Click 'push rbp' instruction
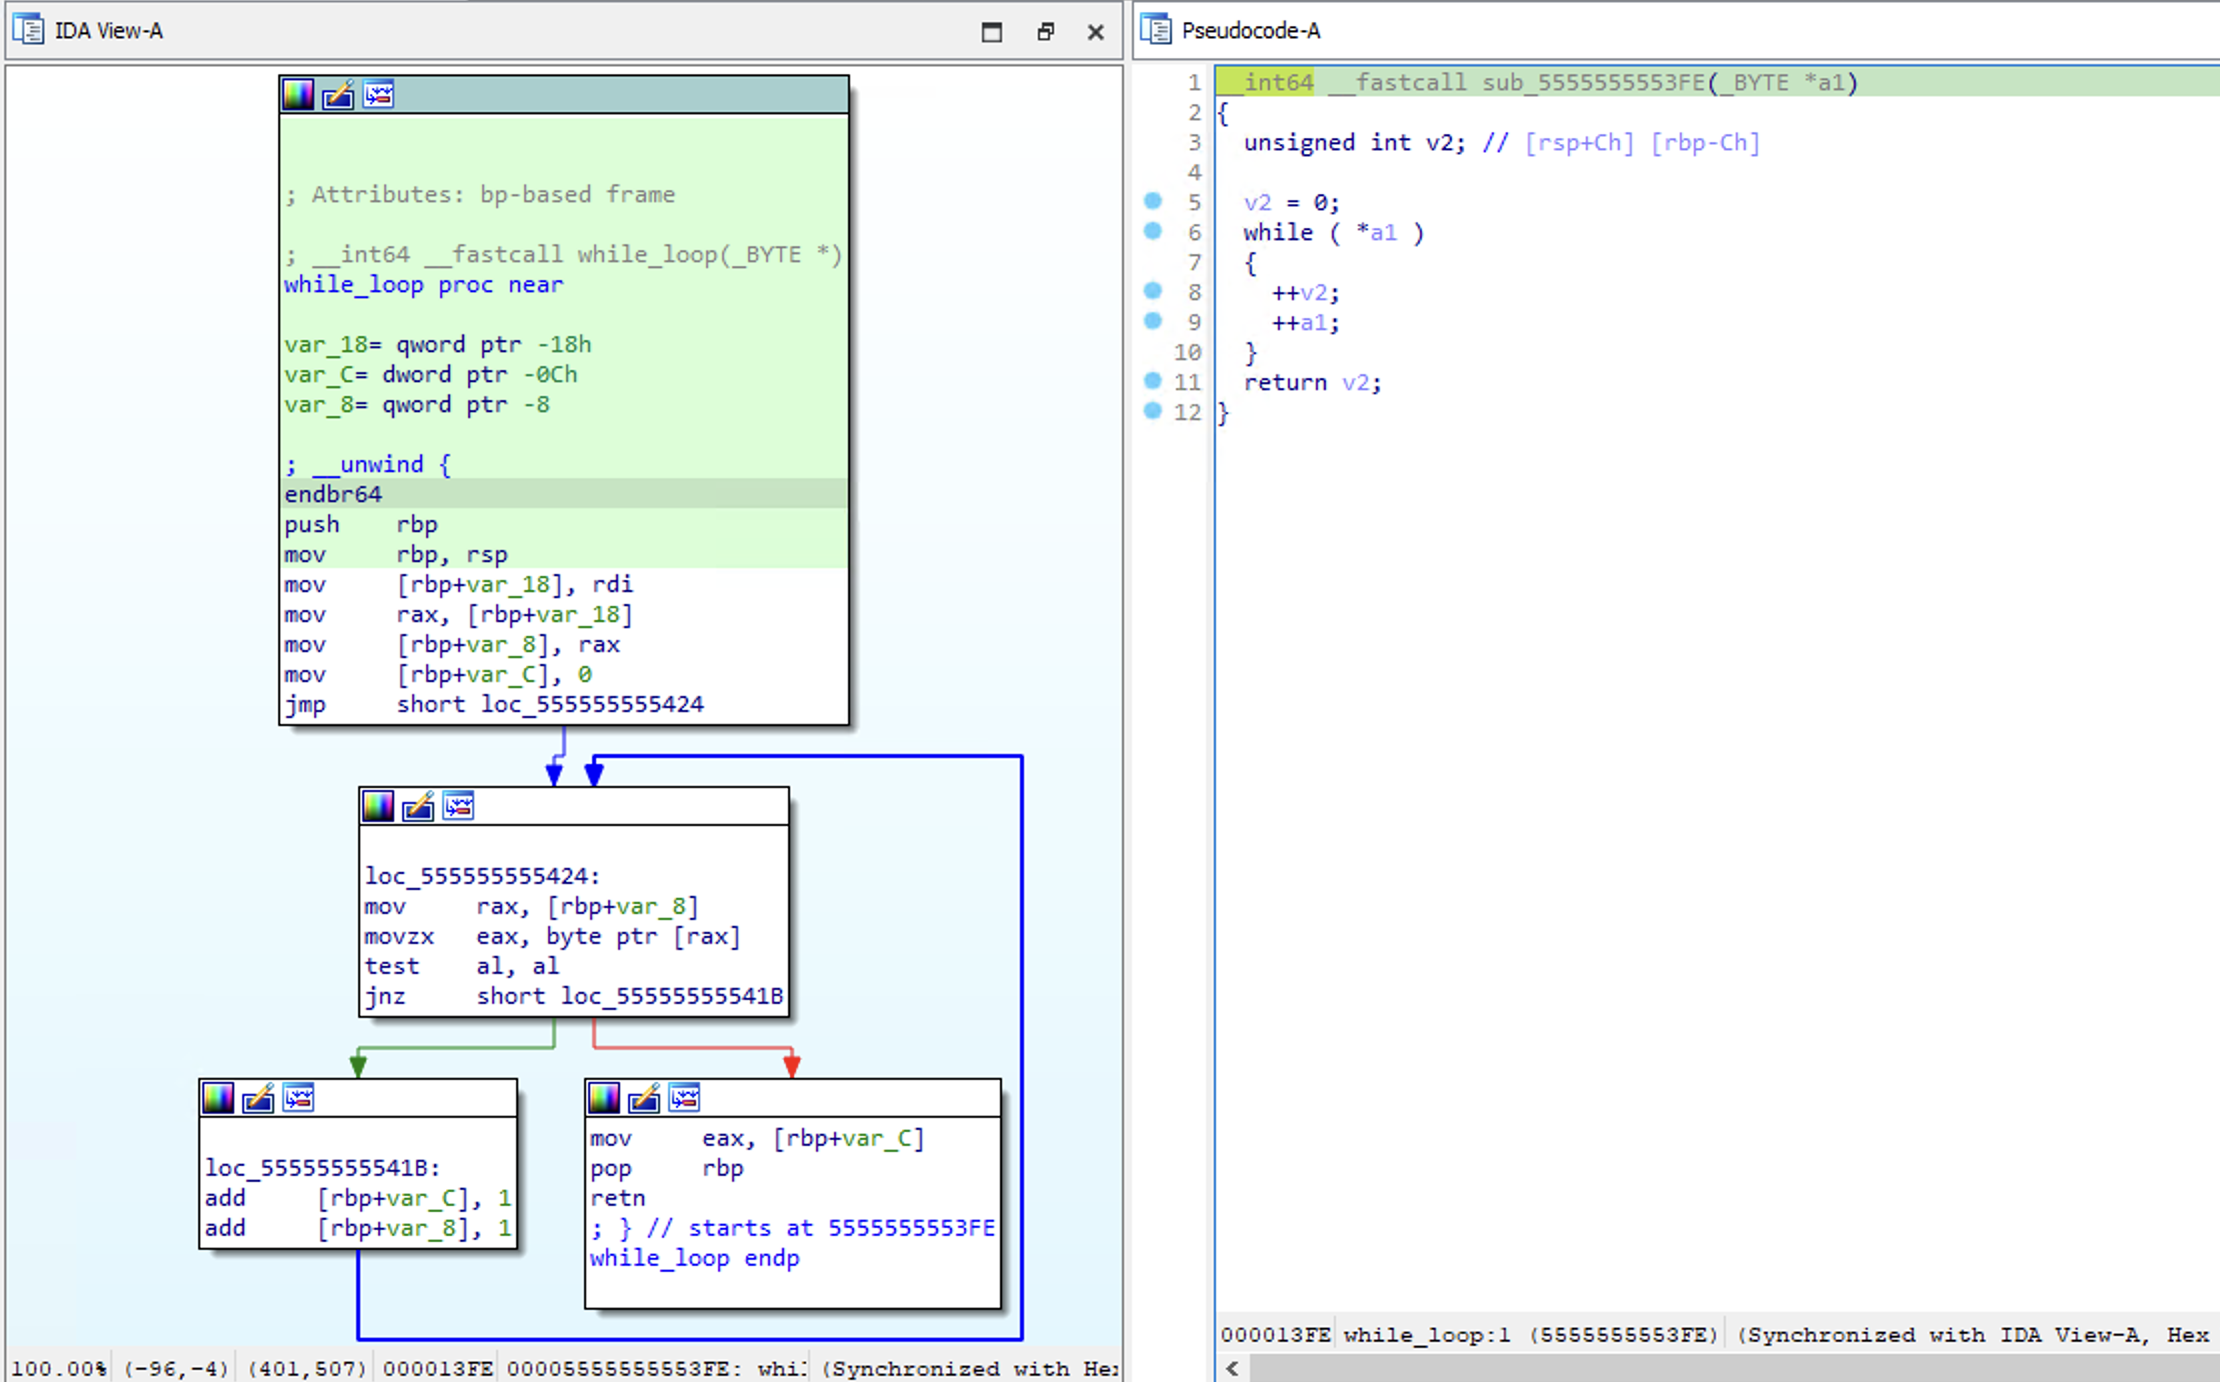The height and width of the screenshot is (1382, 2220). click(361, 524)
